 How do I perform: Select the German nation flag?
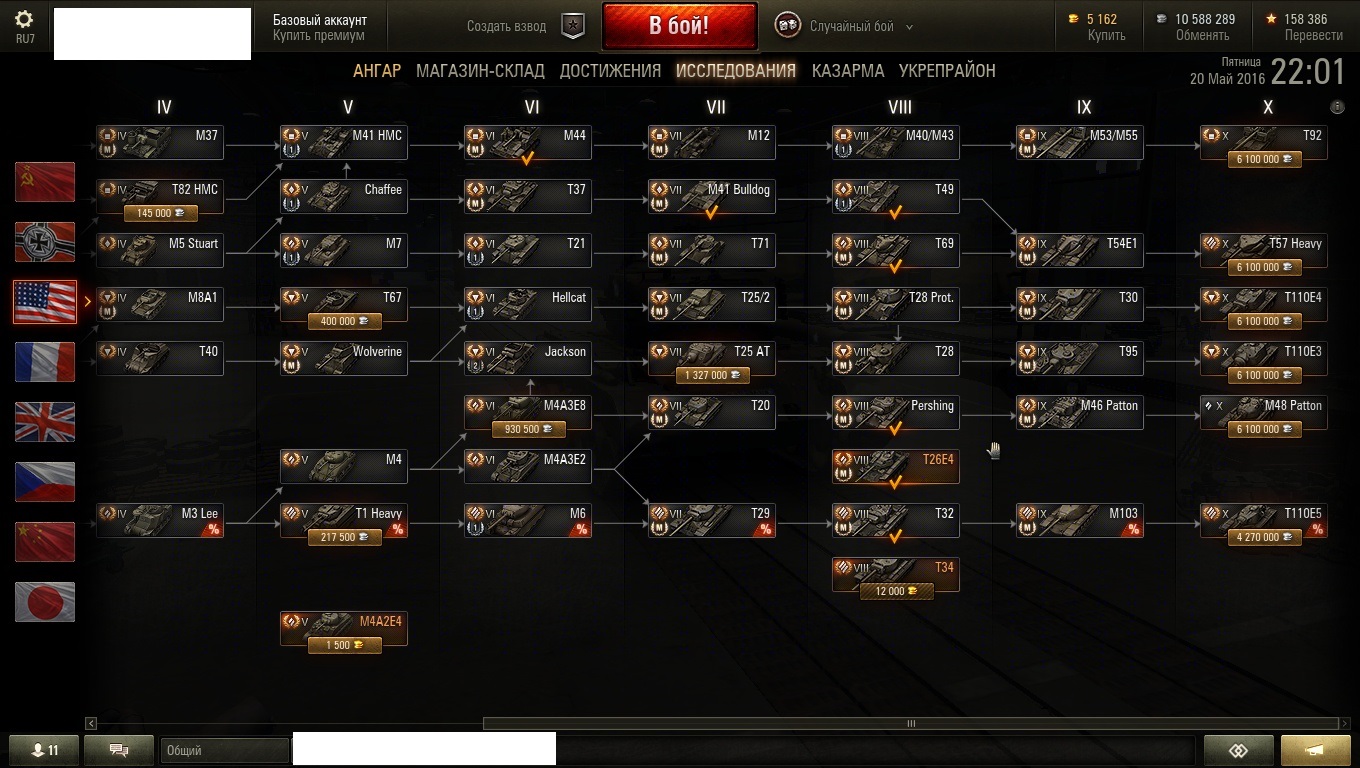(x=45, y=242)
